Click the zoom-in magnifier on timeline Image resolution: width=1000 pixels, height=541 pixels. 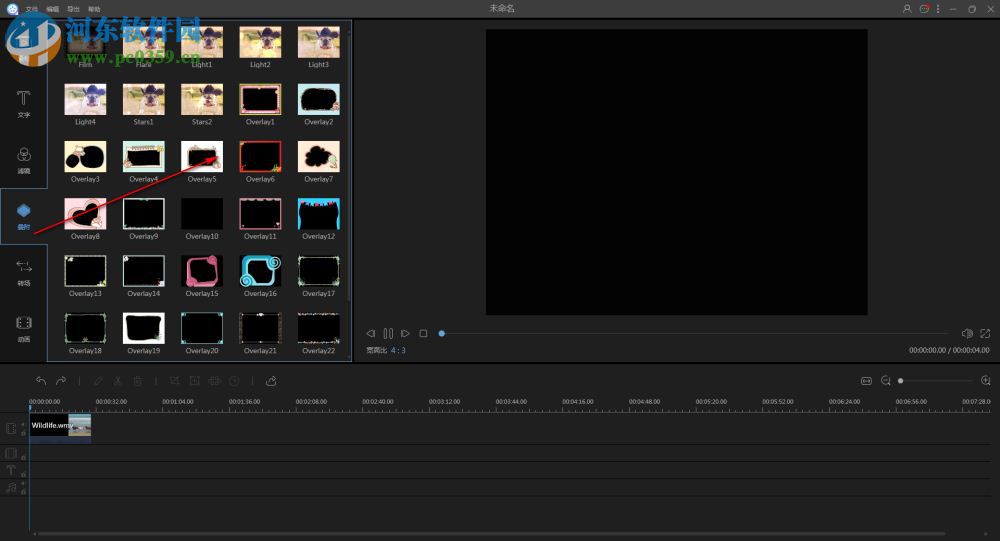(x=986, y=381)
